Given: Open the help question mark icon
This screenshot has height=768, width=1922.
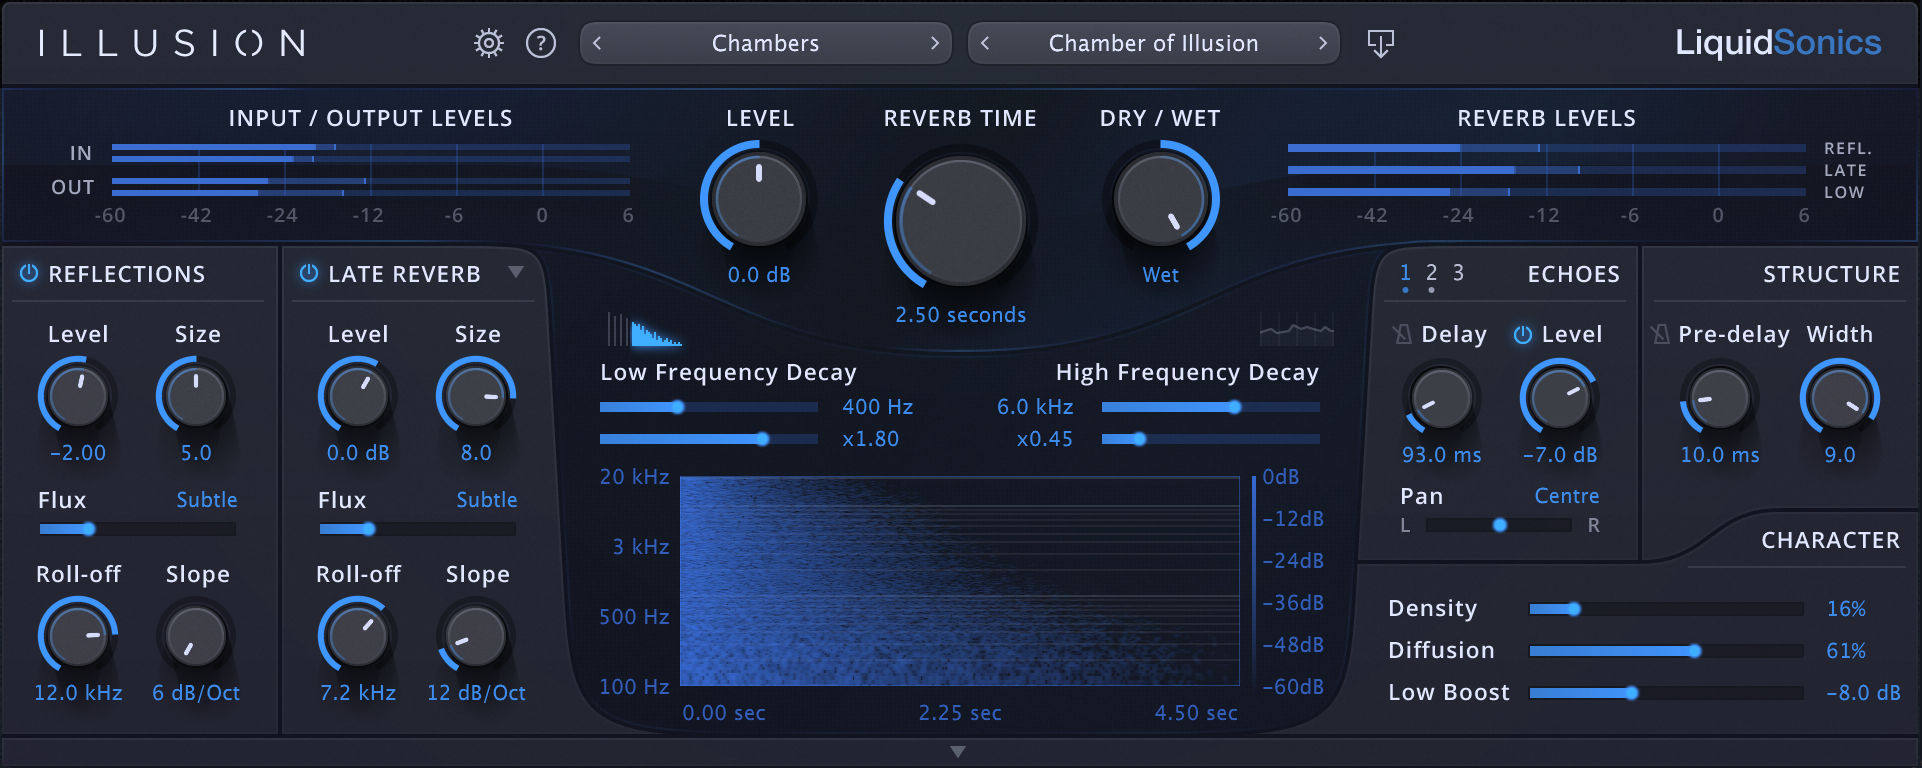Looking at the screenshot, I should 541,43.
